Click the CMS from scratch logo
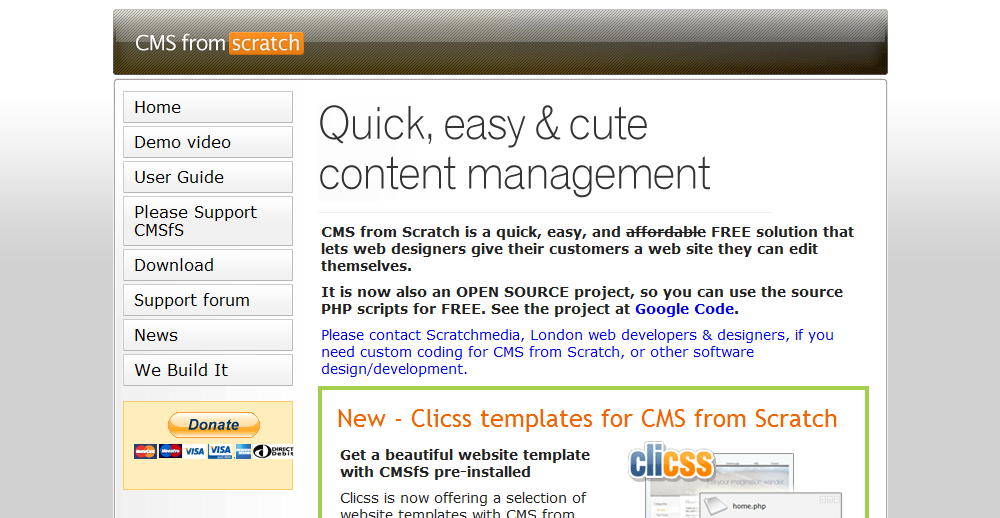 (x=219, y=43)
